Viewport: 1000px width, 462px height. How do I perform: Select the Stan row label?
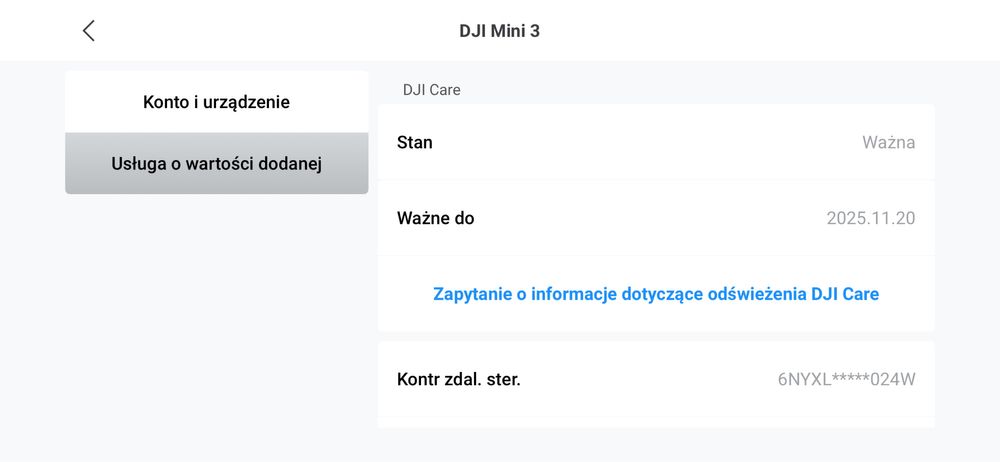(415, 142)
